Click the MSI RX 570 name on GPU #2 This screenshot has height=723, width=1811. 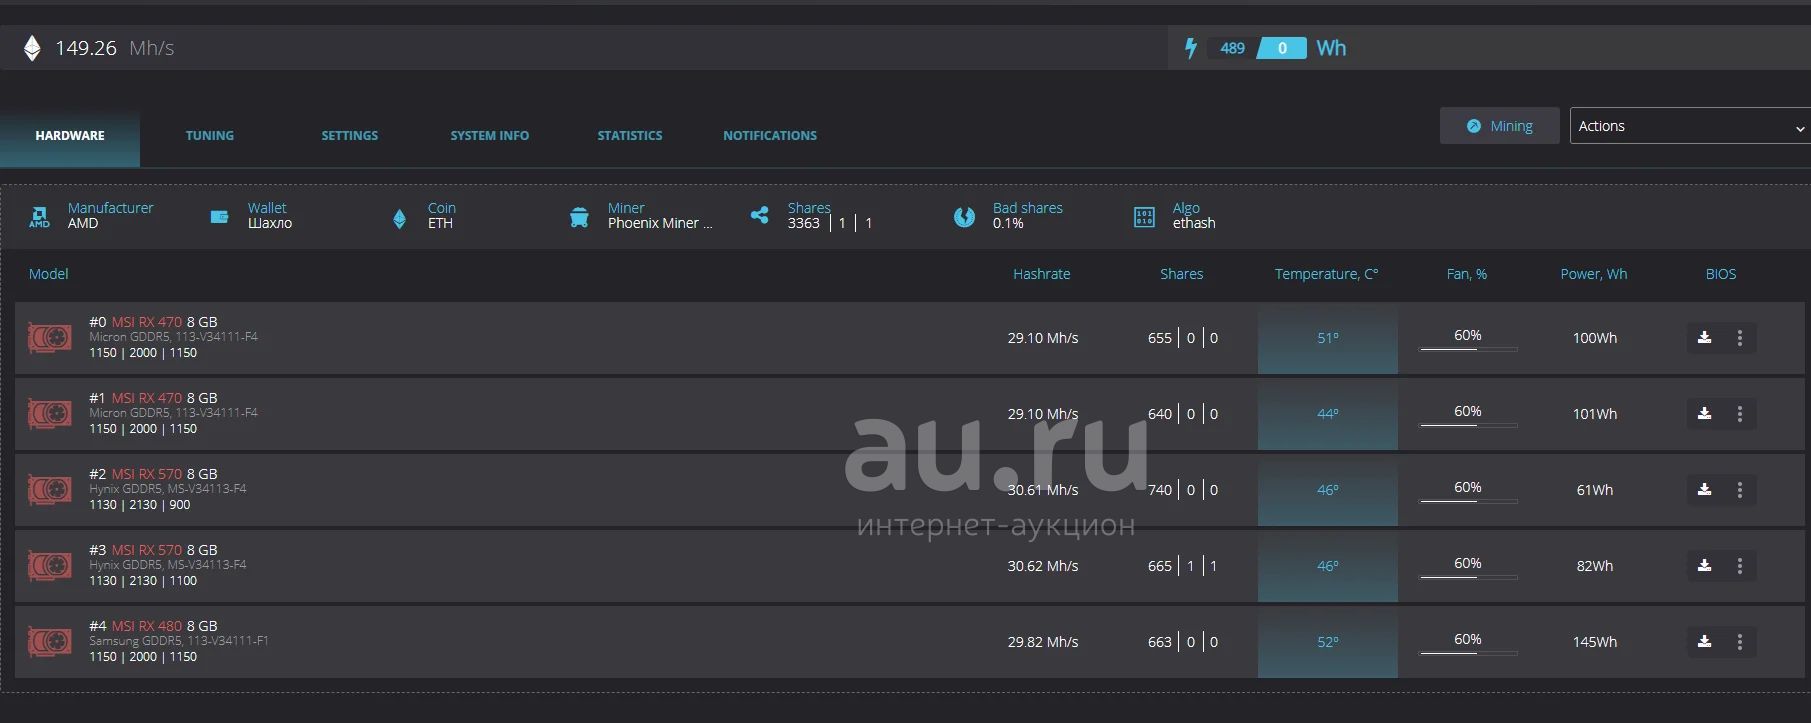(147, 474)
